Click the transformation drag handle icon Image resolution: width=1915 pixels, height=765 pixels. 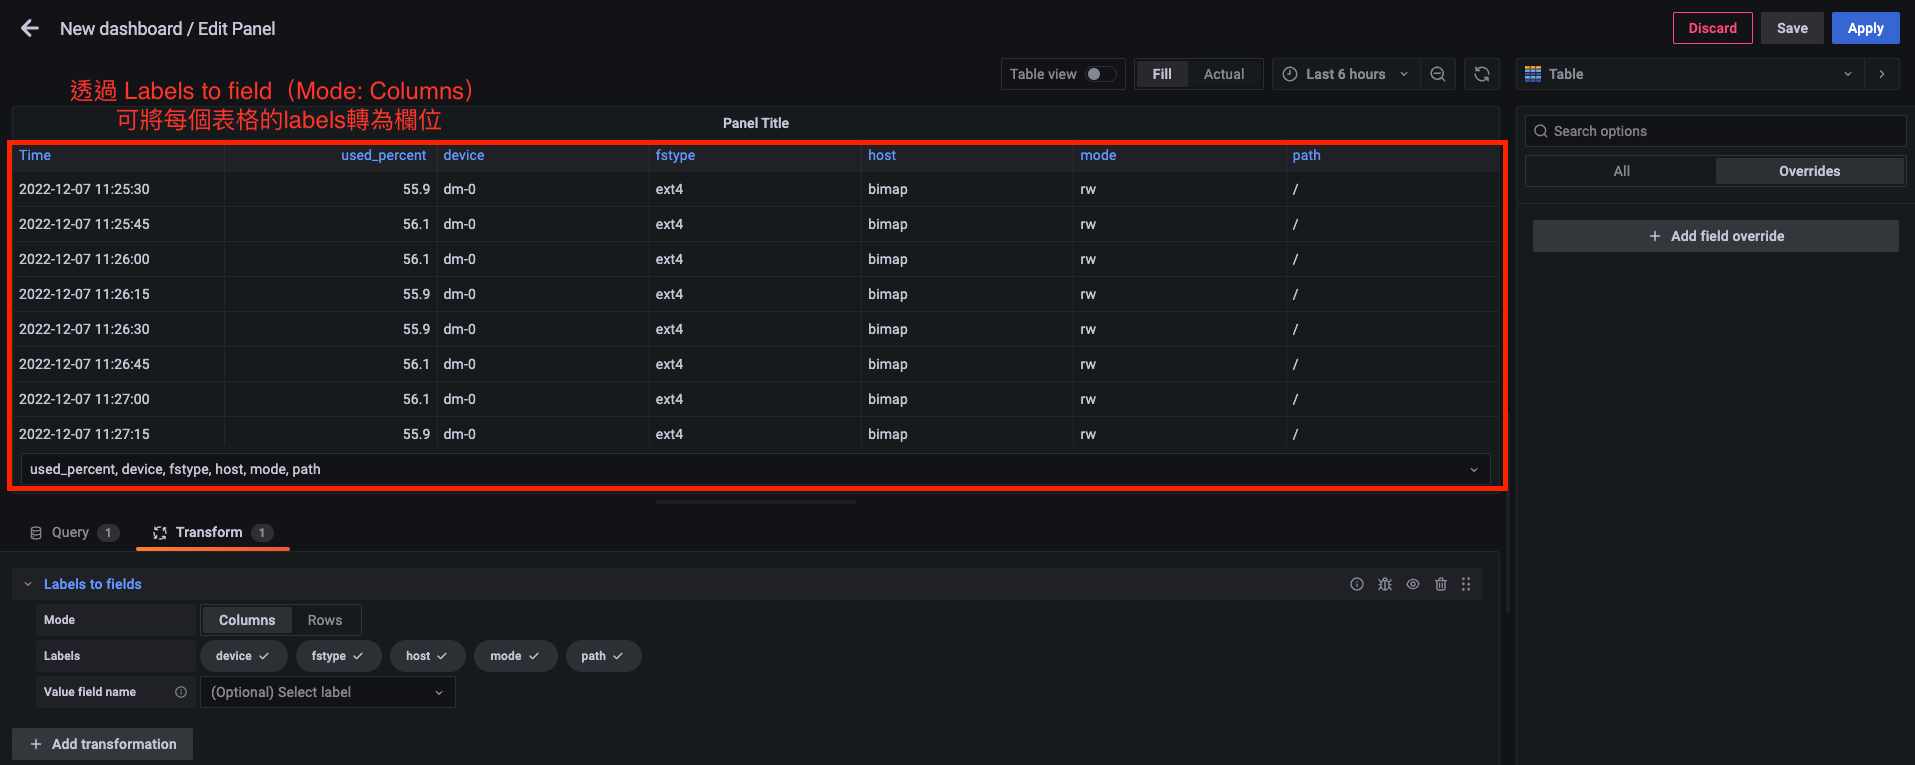coord(1466,584)
